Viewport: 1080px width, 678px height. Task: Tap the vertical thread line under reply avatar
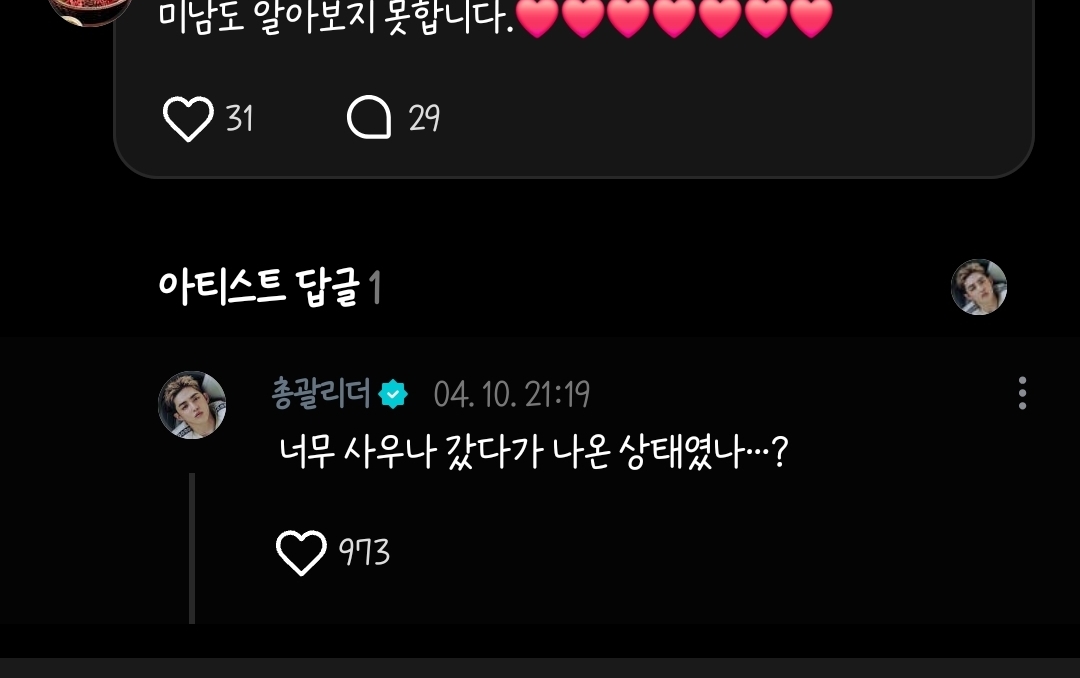coord(192,548)
